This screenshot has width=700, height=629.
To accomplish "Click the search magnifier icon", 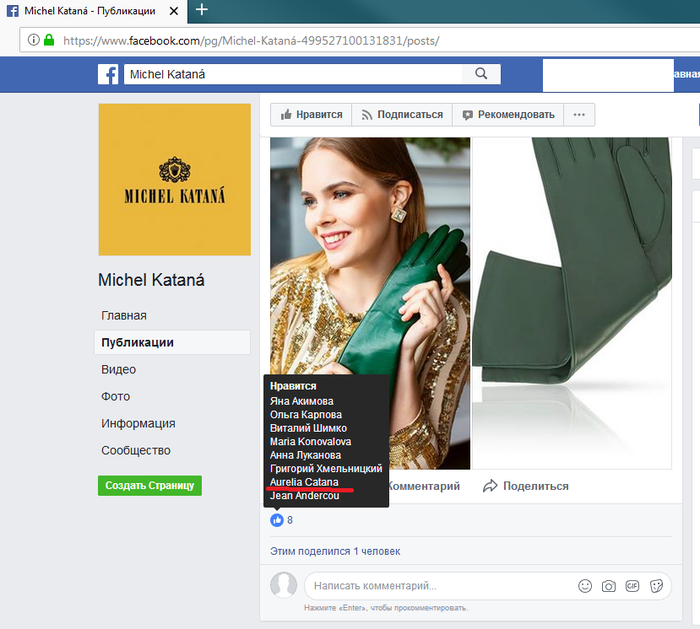I will coord(481,74).
